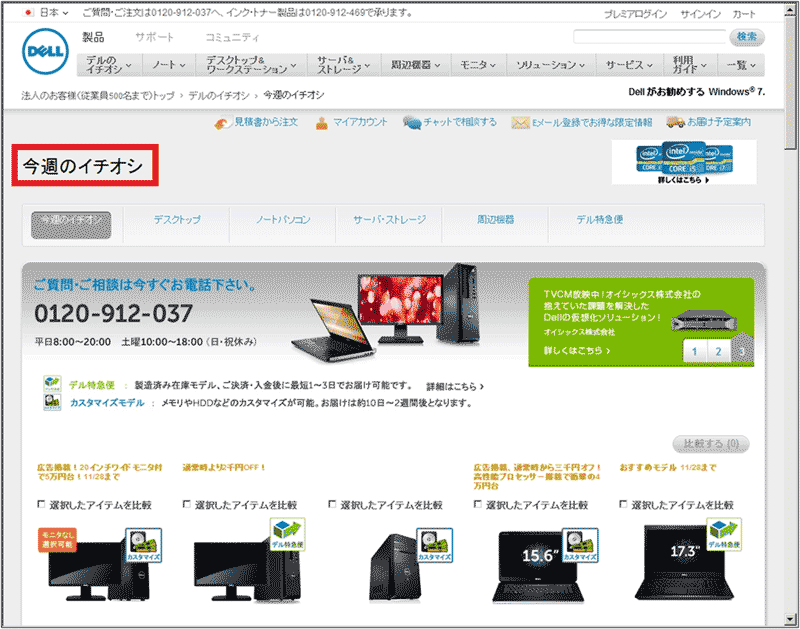Tick the compare checkbox for the 15.6 laptop
The height and width of the screenshot is (629, 800).
[478, 504]
